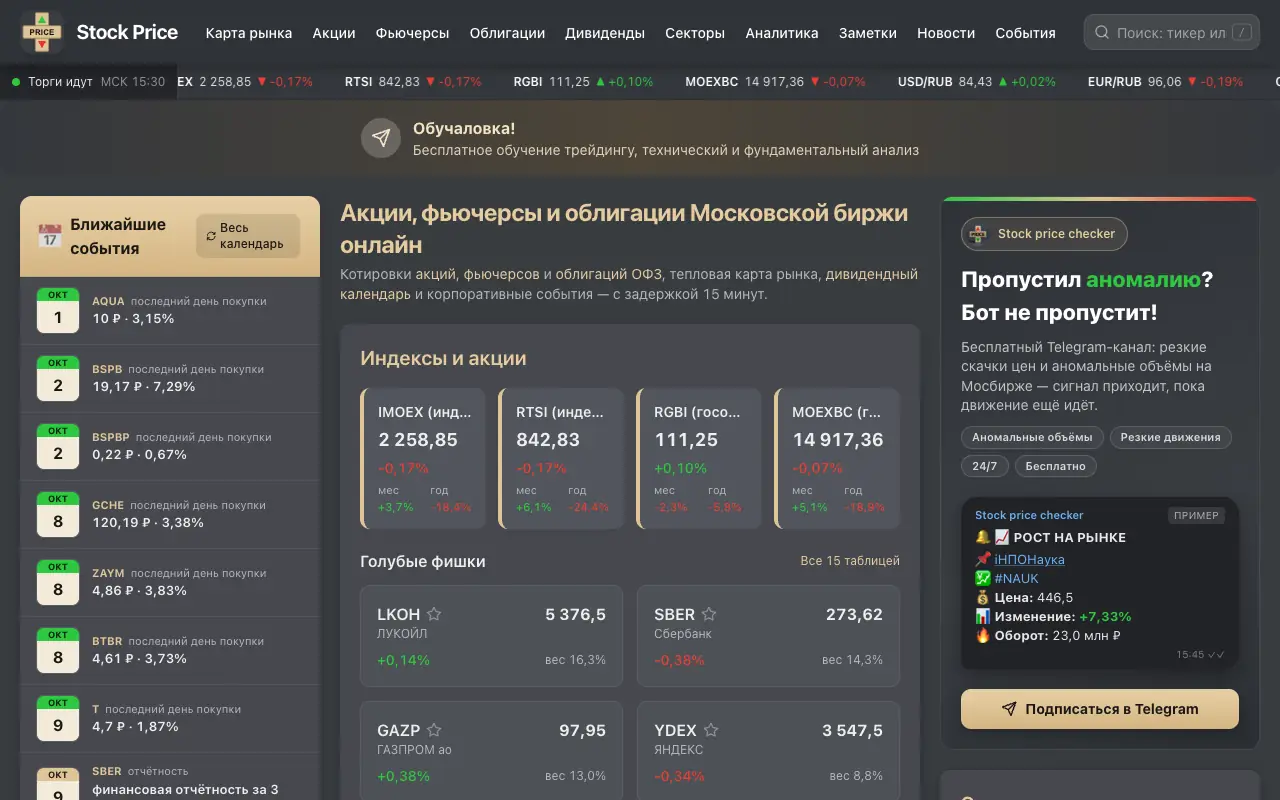
Task: Click the 24/7 tag
Action: click(984, 466)
